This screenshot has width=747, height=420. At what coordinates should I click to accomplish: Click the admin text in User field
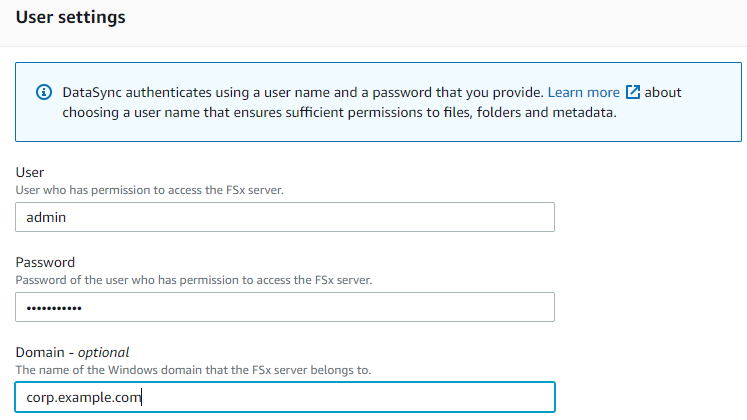pyautogui.click(x=46, y=217)
